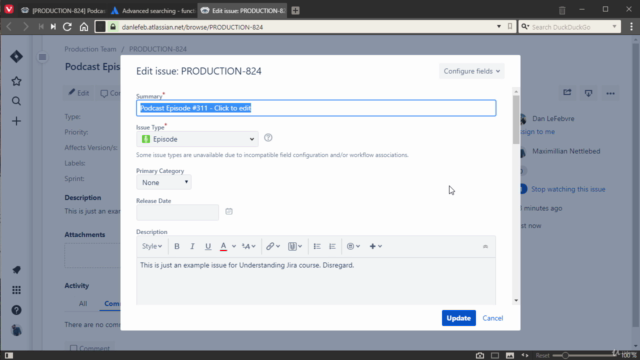Open the text color dropdown arrow

(x=234, y=246)
